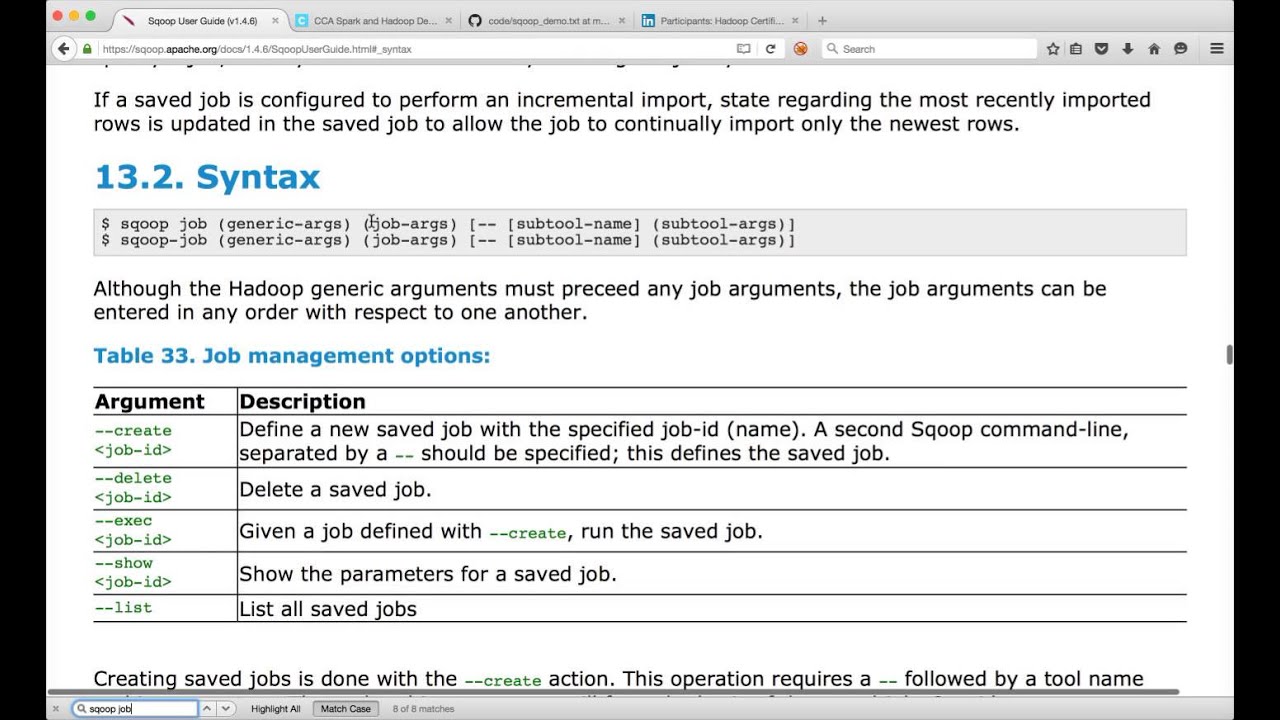
Task: Click the --create <job-id> argument cell
Action: pos(165,441)
